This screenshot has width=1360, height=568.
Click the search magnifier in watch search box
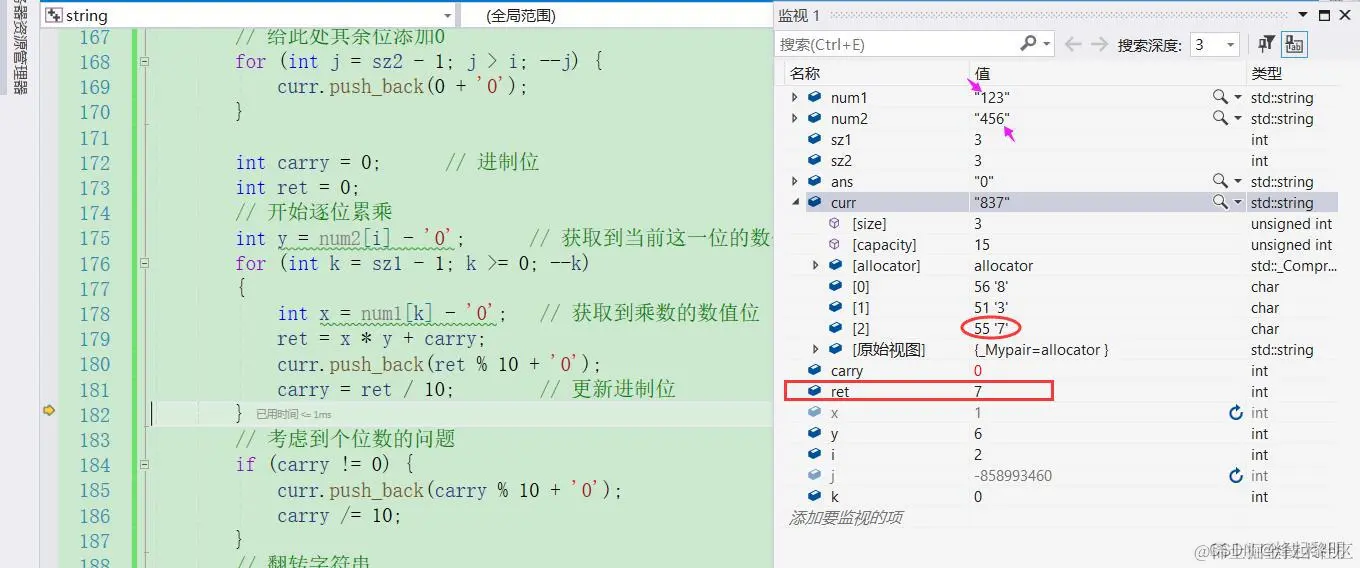(1028, 44)
